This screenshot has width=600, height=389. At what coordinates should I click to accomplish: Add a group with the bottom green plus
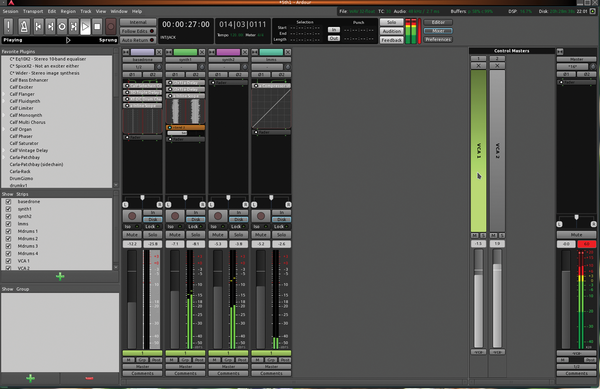point(30,378)
